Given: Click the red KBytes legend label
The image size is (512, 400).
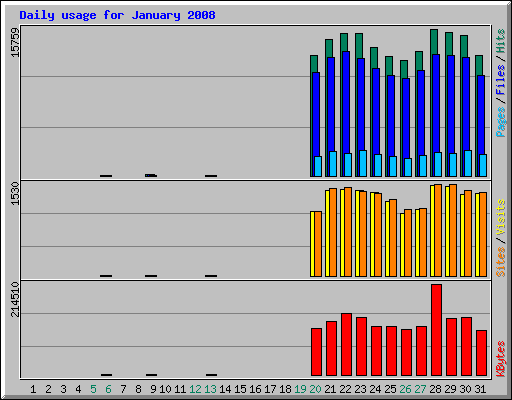Looking at the screenshot, I should (x=500, y=359).
